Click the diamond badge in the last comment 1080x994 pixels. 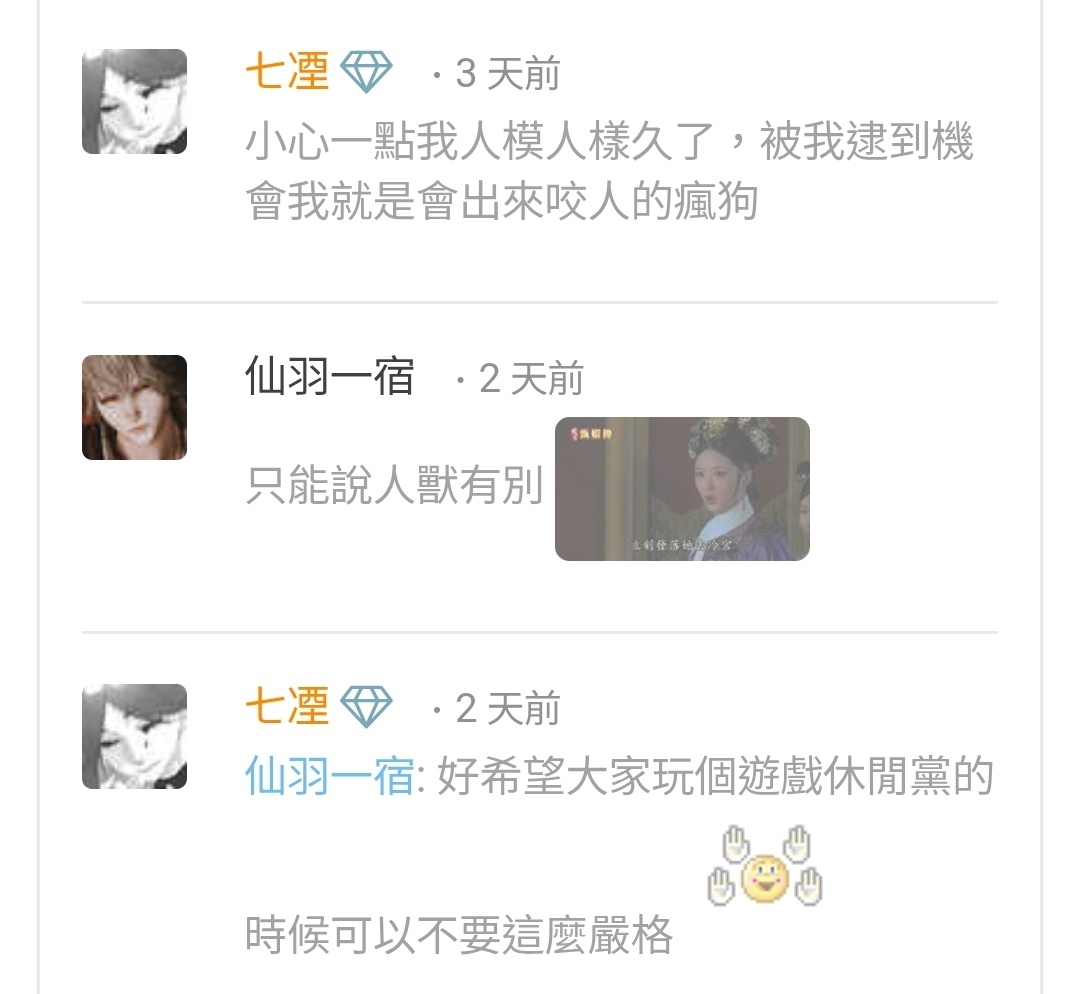[x=366, y=707]
